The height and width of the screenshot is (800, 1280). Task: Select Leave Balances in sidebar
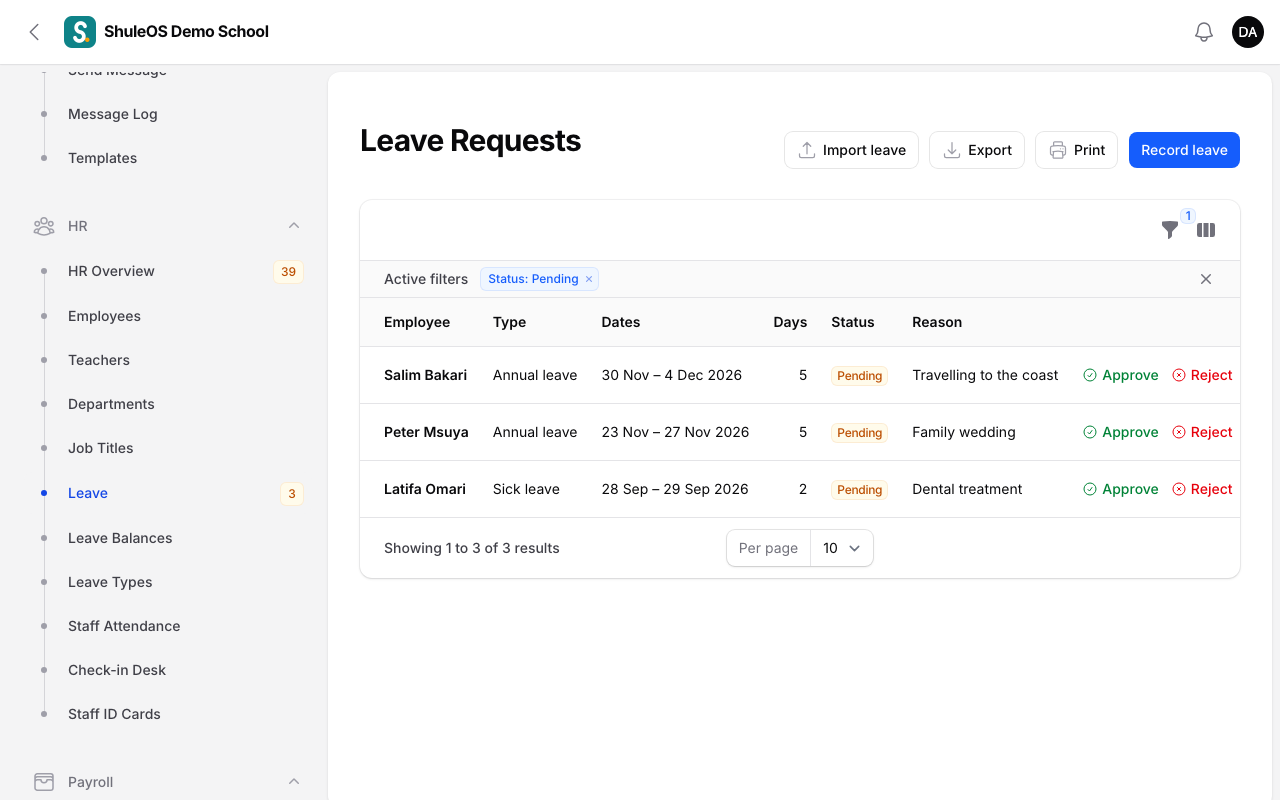pyautogui.click(x=120, y=538)
